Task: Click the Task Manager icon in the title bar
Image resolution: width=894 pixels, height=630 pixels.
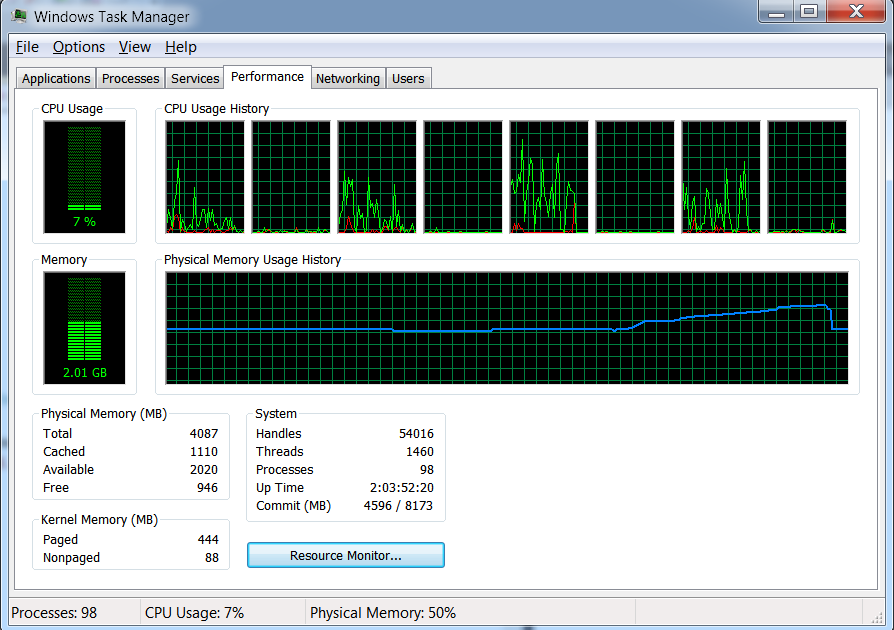Action: (x=19, y=16)
